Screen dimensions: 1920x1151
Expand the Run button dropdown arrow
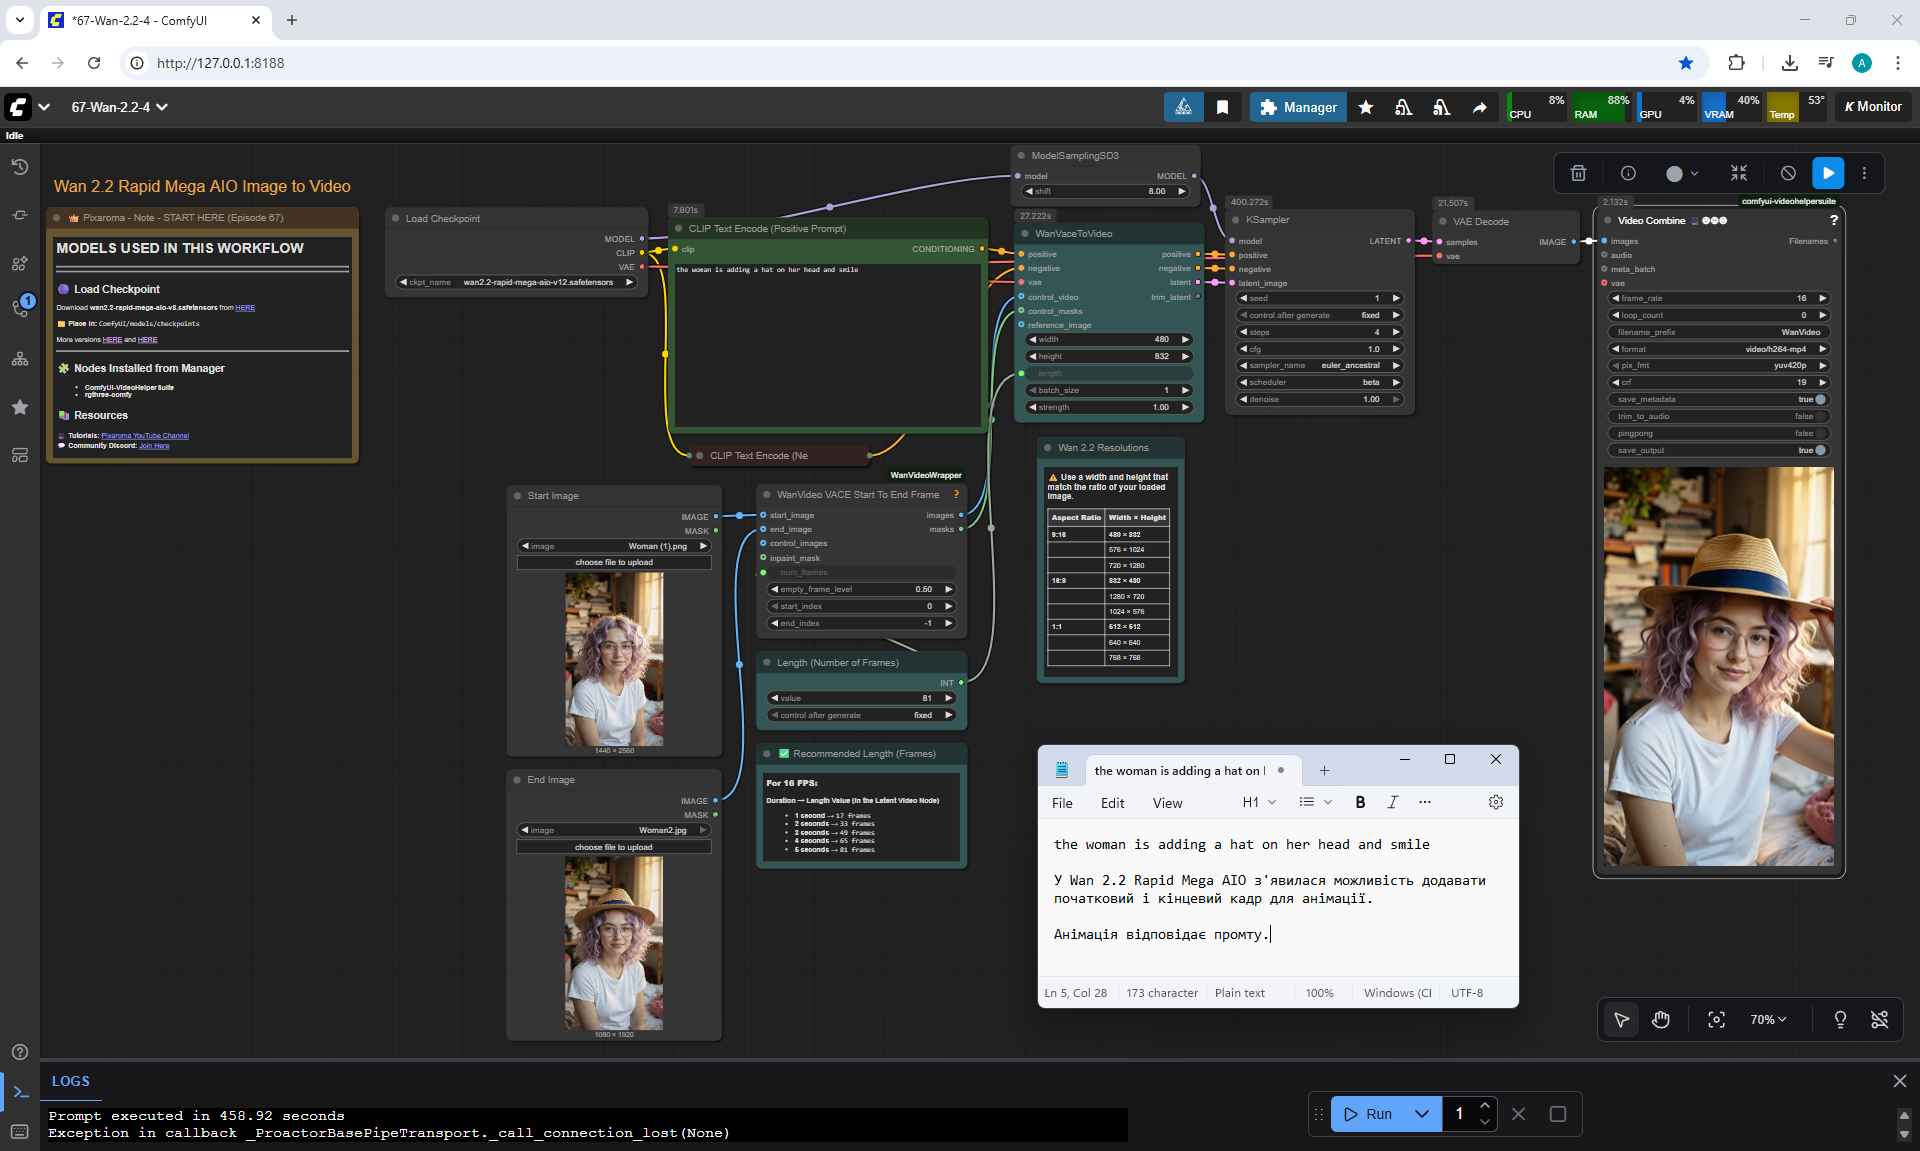[x=1421, y=1114]
